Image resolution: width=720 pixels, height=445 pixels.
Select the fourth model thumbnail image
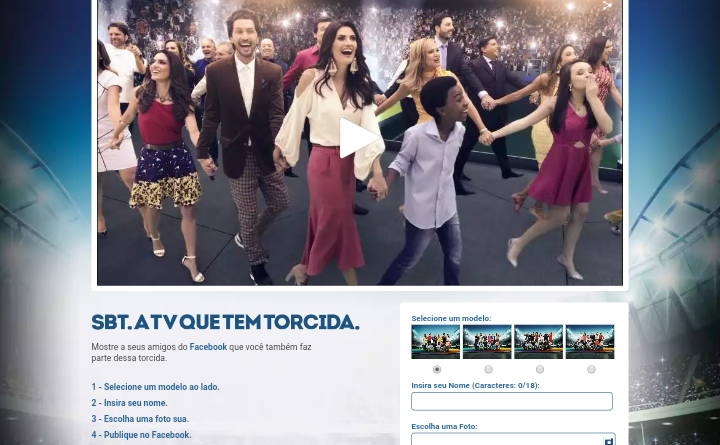590,342
